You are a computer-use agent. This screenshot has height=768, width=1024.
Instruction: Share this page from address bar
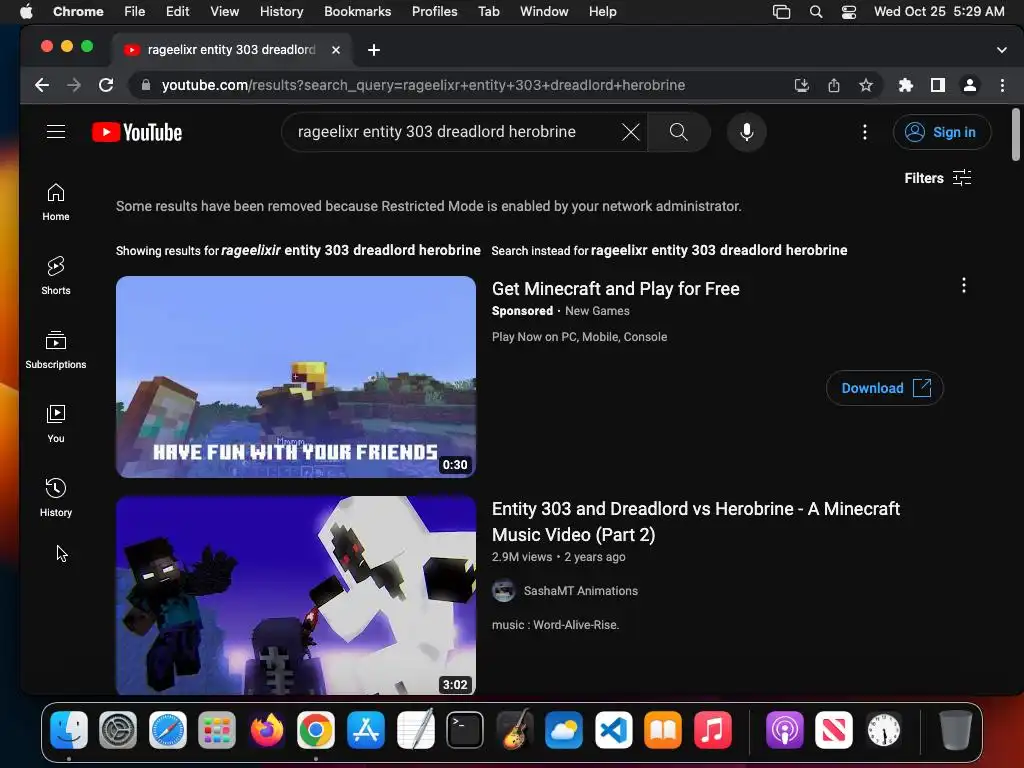[833, 85]
